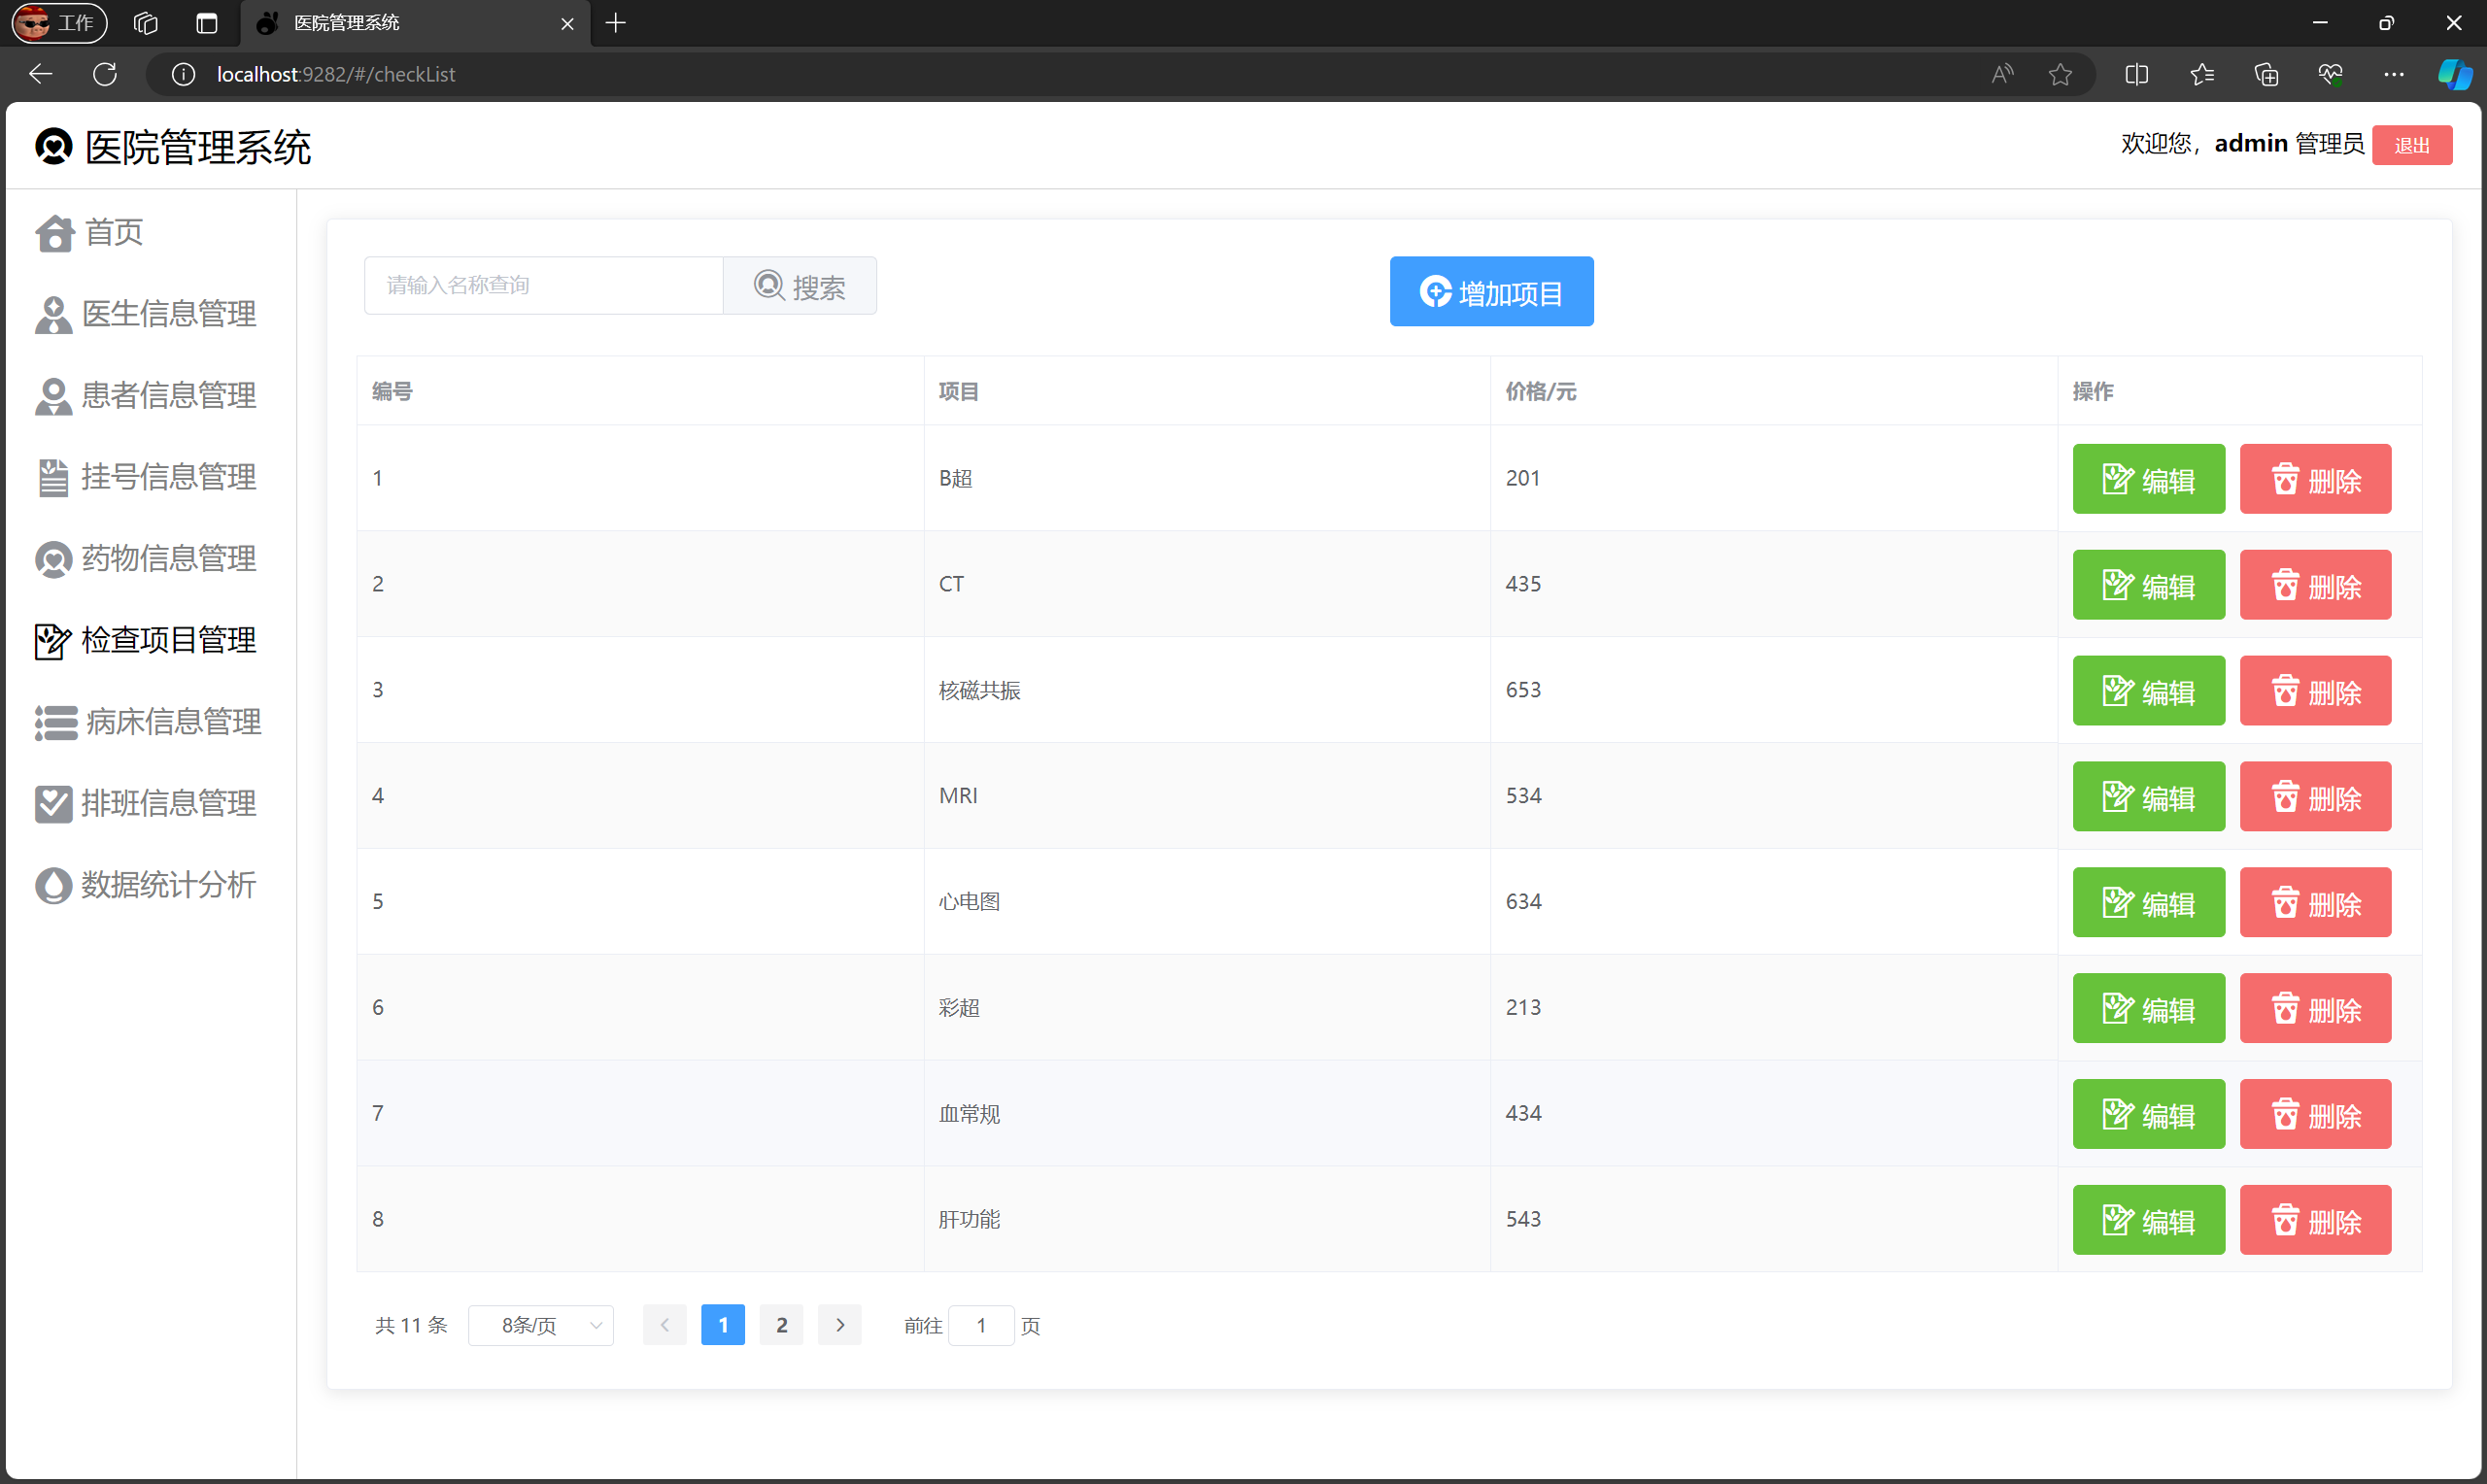Screen dimensions: 2487x1484
Task: Click the search button with magnifier icon
Action: (x=799, y=286)
